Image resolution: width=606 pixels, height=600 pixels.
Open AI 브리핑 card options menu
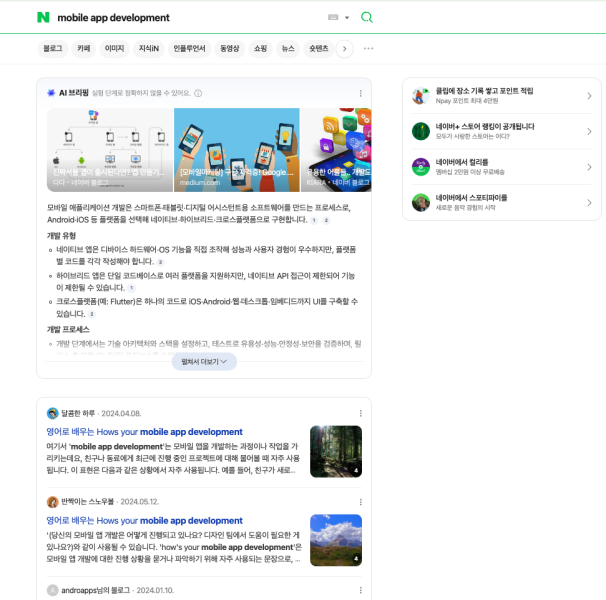point(360,93)
